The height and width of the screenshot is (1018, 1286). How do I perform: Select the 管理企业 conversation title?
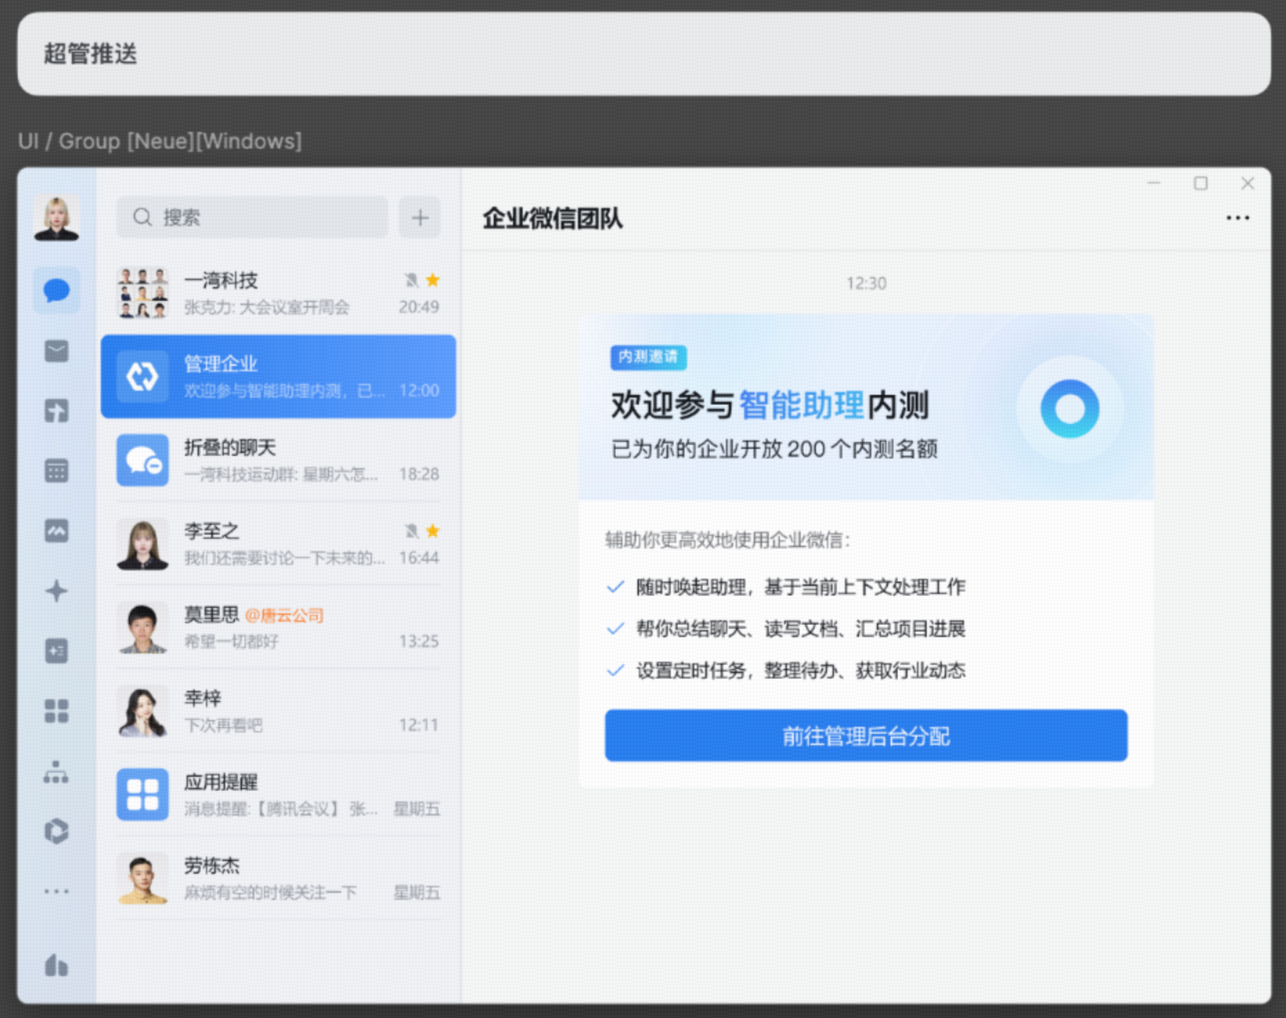click(221, 364)
